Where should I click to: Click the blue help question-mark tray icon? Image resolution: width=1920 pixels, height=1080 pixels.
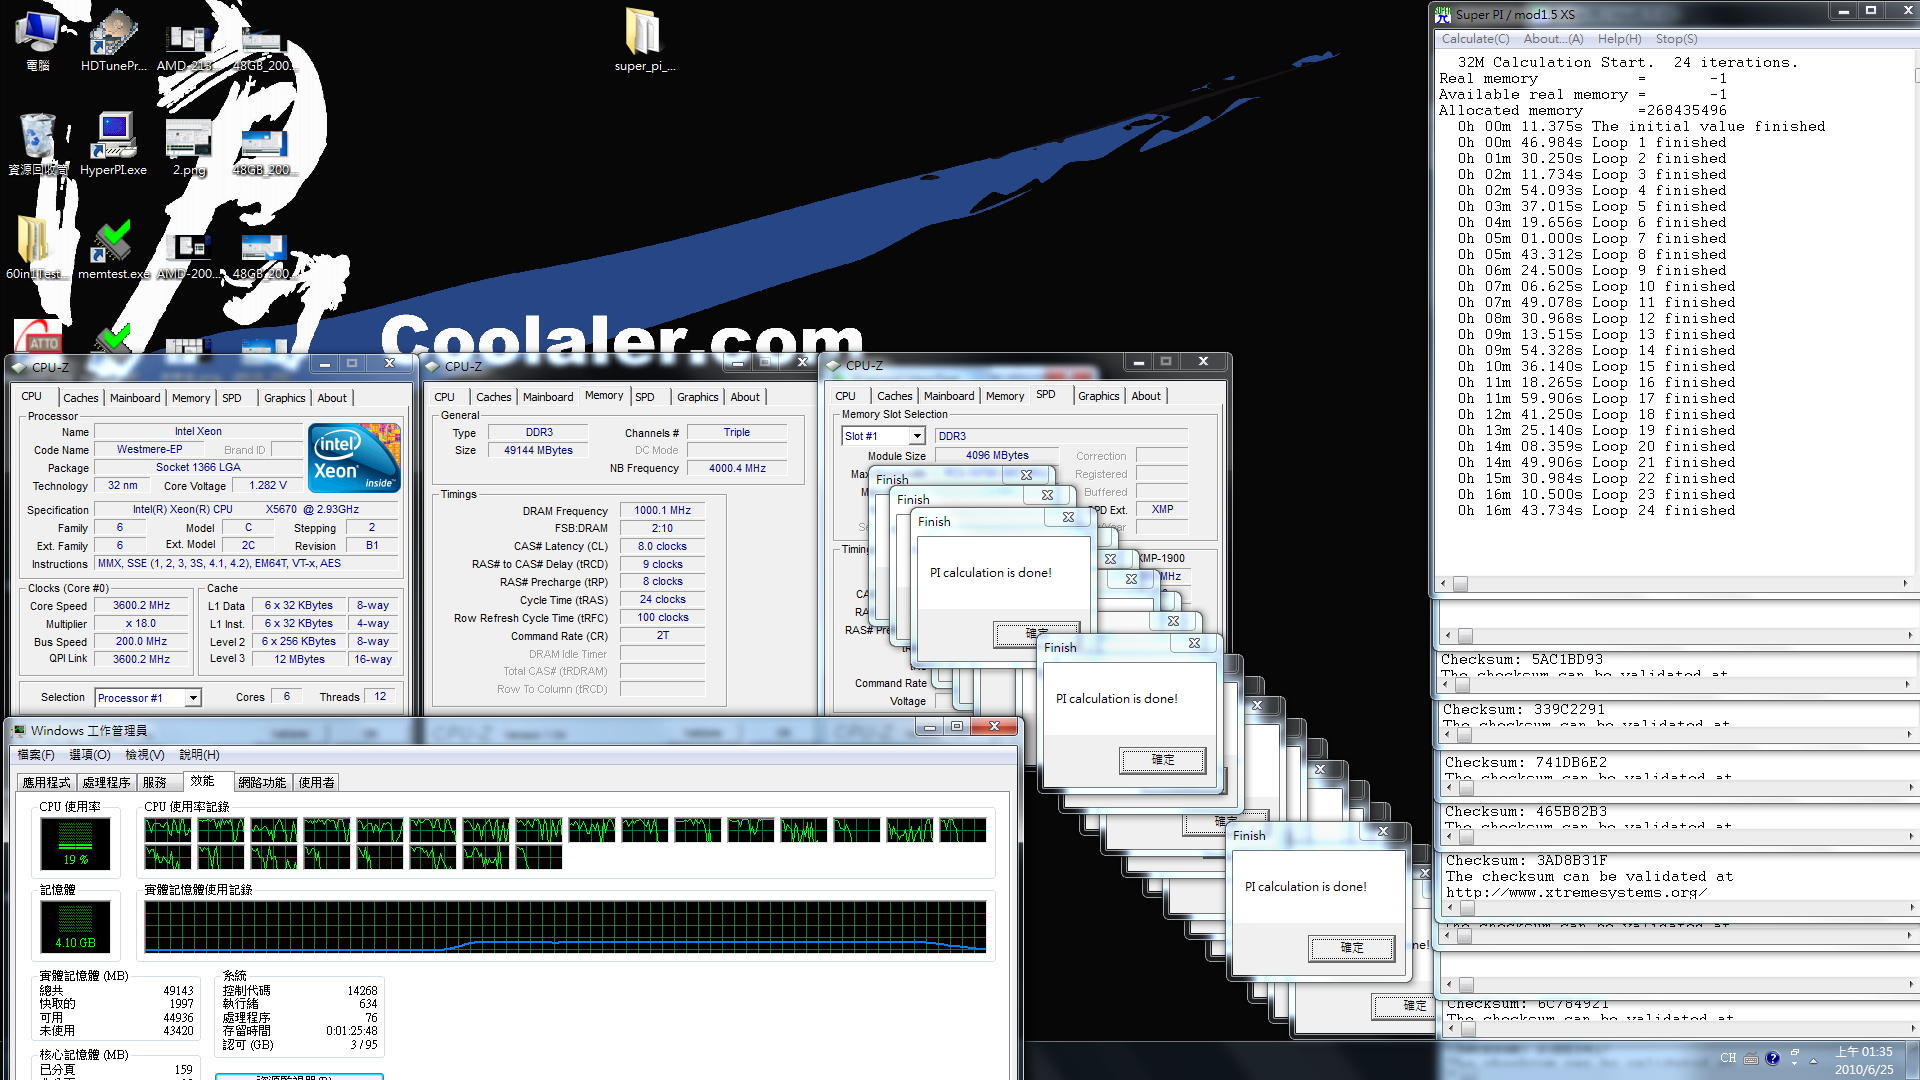pos(1773,1058)
